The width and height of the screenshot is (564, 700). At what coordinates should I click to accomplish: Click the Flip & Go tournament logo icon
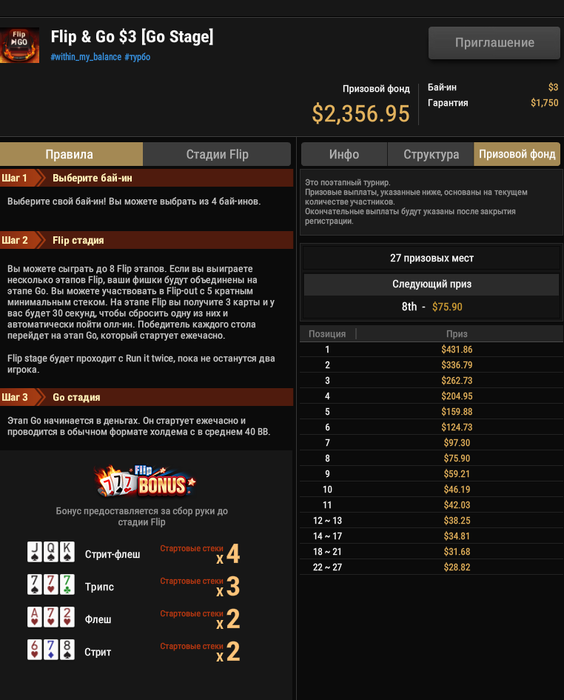point(19,45)
